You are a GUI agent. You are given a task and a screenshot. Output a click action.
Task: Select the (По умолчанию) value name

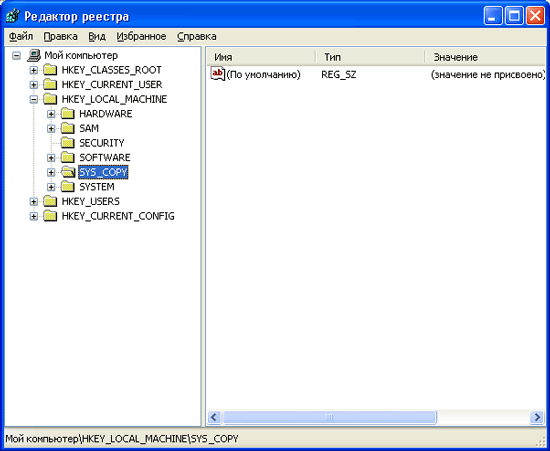[x=263, y=75]
